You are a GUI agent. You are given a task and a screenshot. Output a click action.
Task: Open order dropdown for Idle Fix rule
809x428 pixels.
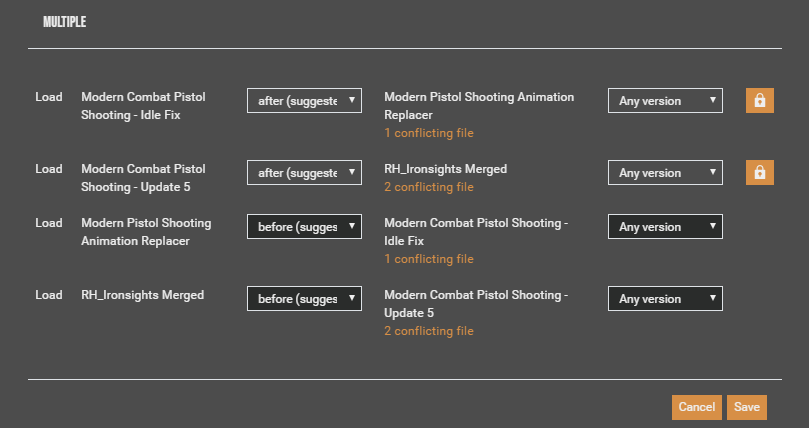[304, 100]
